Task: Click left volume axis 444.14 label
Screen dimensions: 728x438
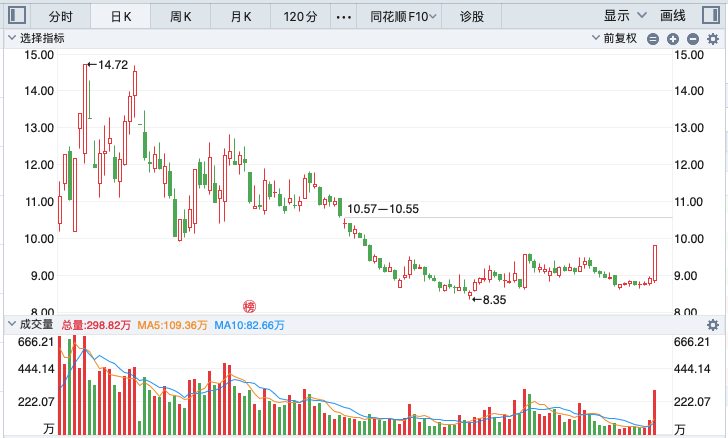Action: [x=36, y=369]
